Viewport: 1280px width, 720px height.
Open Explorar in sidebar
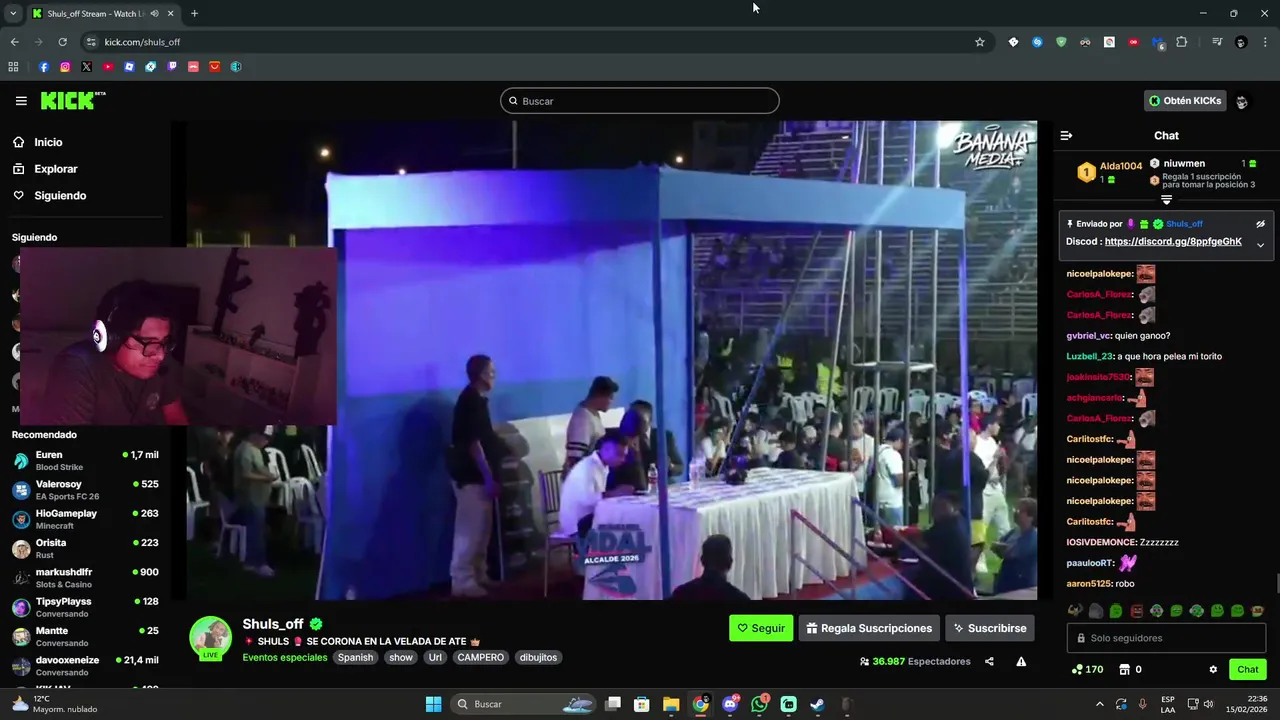[x=55, y=169]
